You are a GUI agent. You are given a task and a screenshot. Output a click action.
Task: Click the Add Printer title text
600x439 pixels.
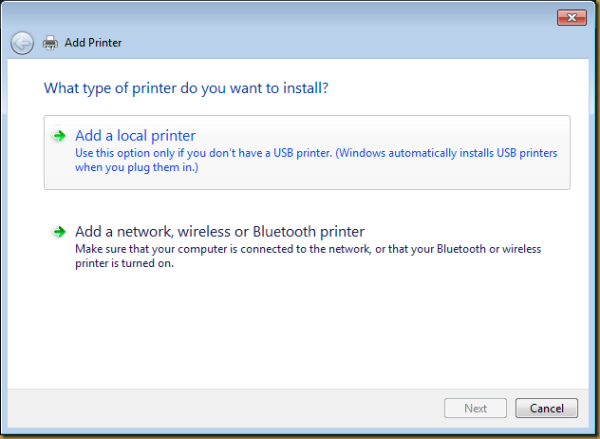[x=93, y=43]
